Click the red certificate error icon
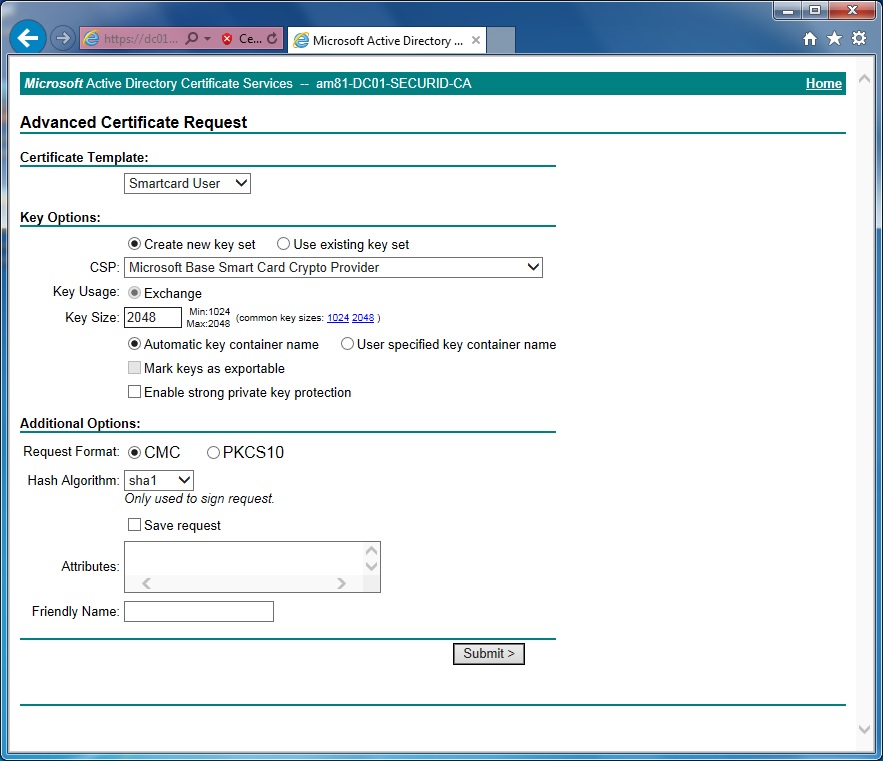The image size is (883, 761). (x=227, y=39)
